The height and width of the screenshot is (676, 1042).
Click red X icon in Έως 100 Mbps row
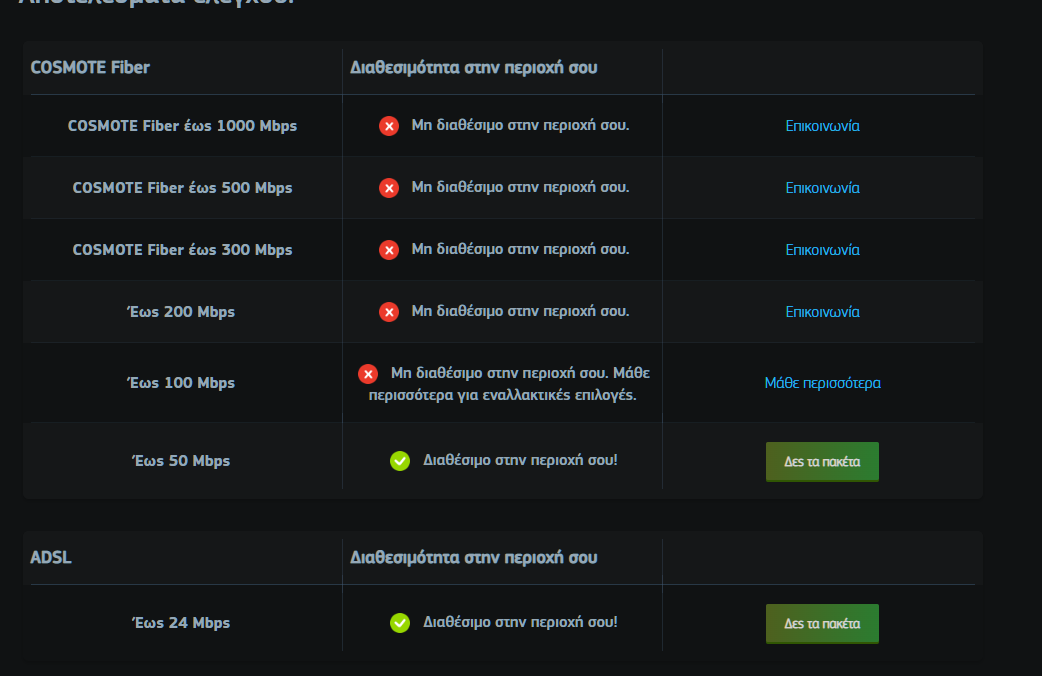368,374
